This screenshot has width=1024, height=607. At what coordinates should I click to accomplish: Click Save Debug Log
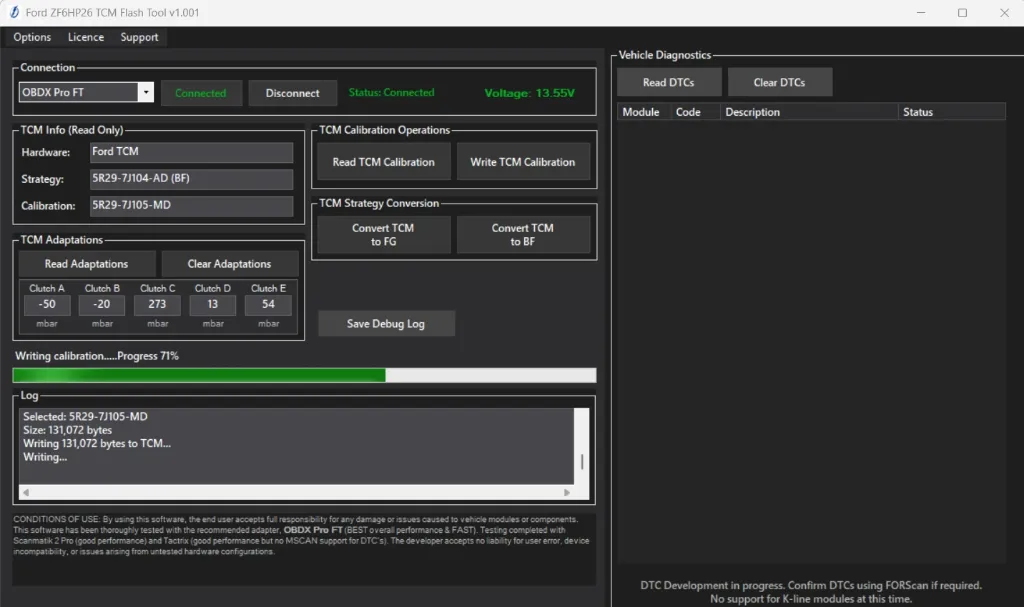click(x=386, y=323)
